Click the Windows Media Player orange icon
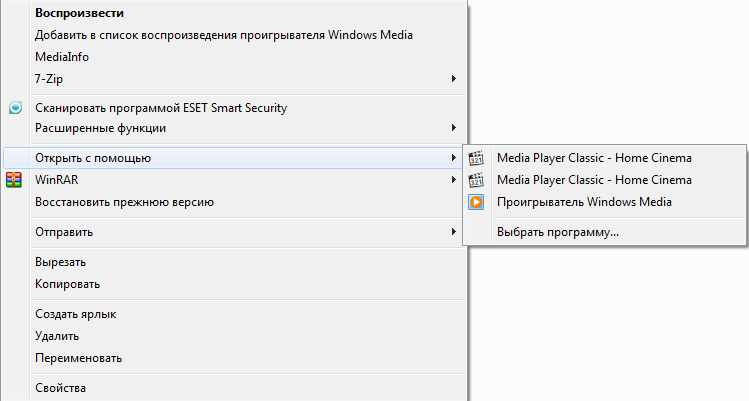Image resolution: width=749 pixels, height=401 pixels. pos(476,202)
